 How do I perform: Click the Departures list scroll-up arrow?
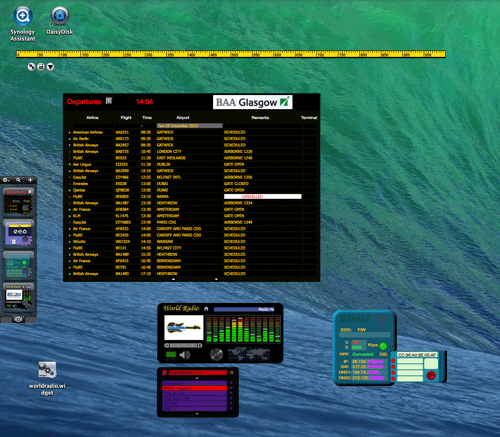click(x=173, y=279)
